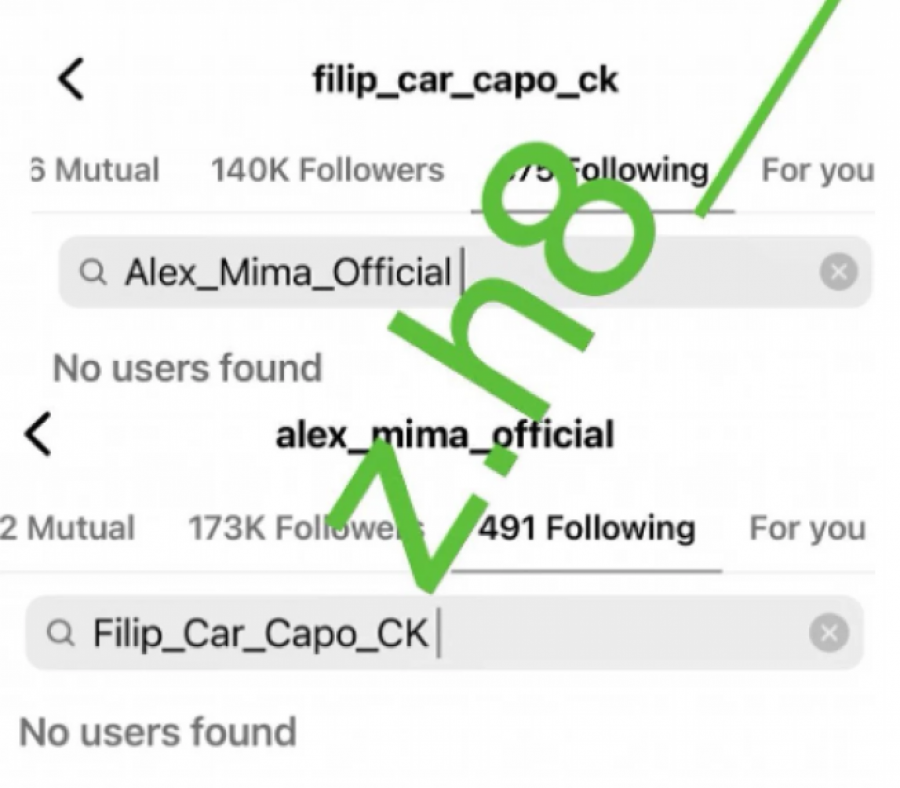900x788 pixels.
Task: Click magnifier icon before Alex_Mima_Official text
Action: pyautogui.click(x=93, y=272)
